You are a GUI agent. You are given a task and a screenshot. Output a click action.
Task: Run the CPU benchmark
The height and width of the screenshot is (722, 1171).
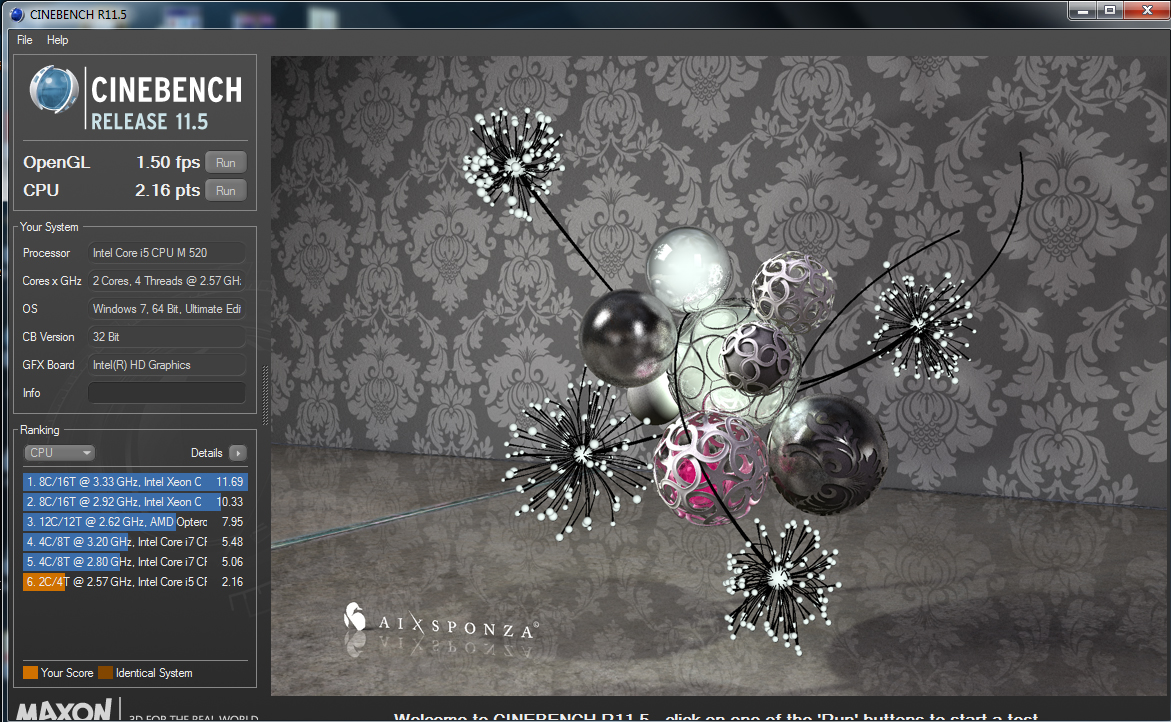click(226, 190)
